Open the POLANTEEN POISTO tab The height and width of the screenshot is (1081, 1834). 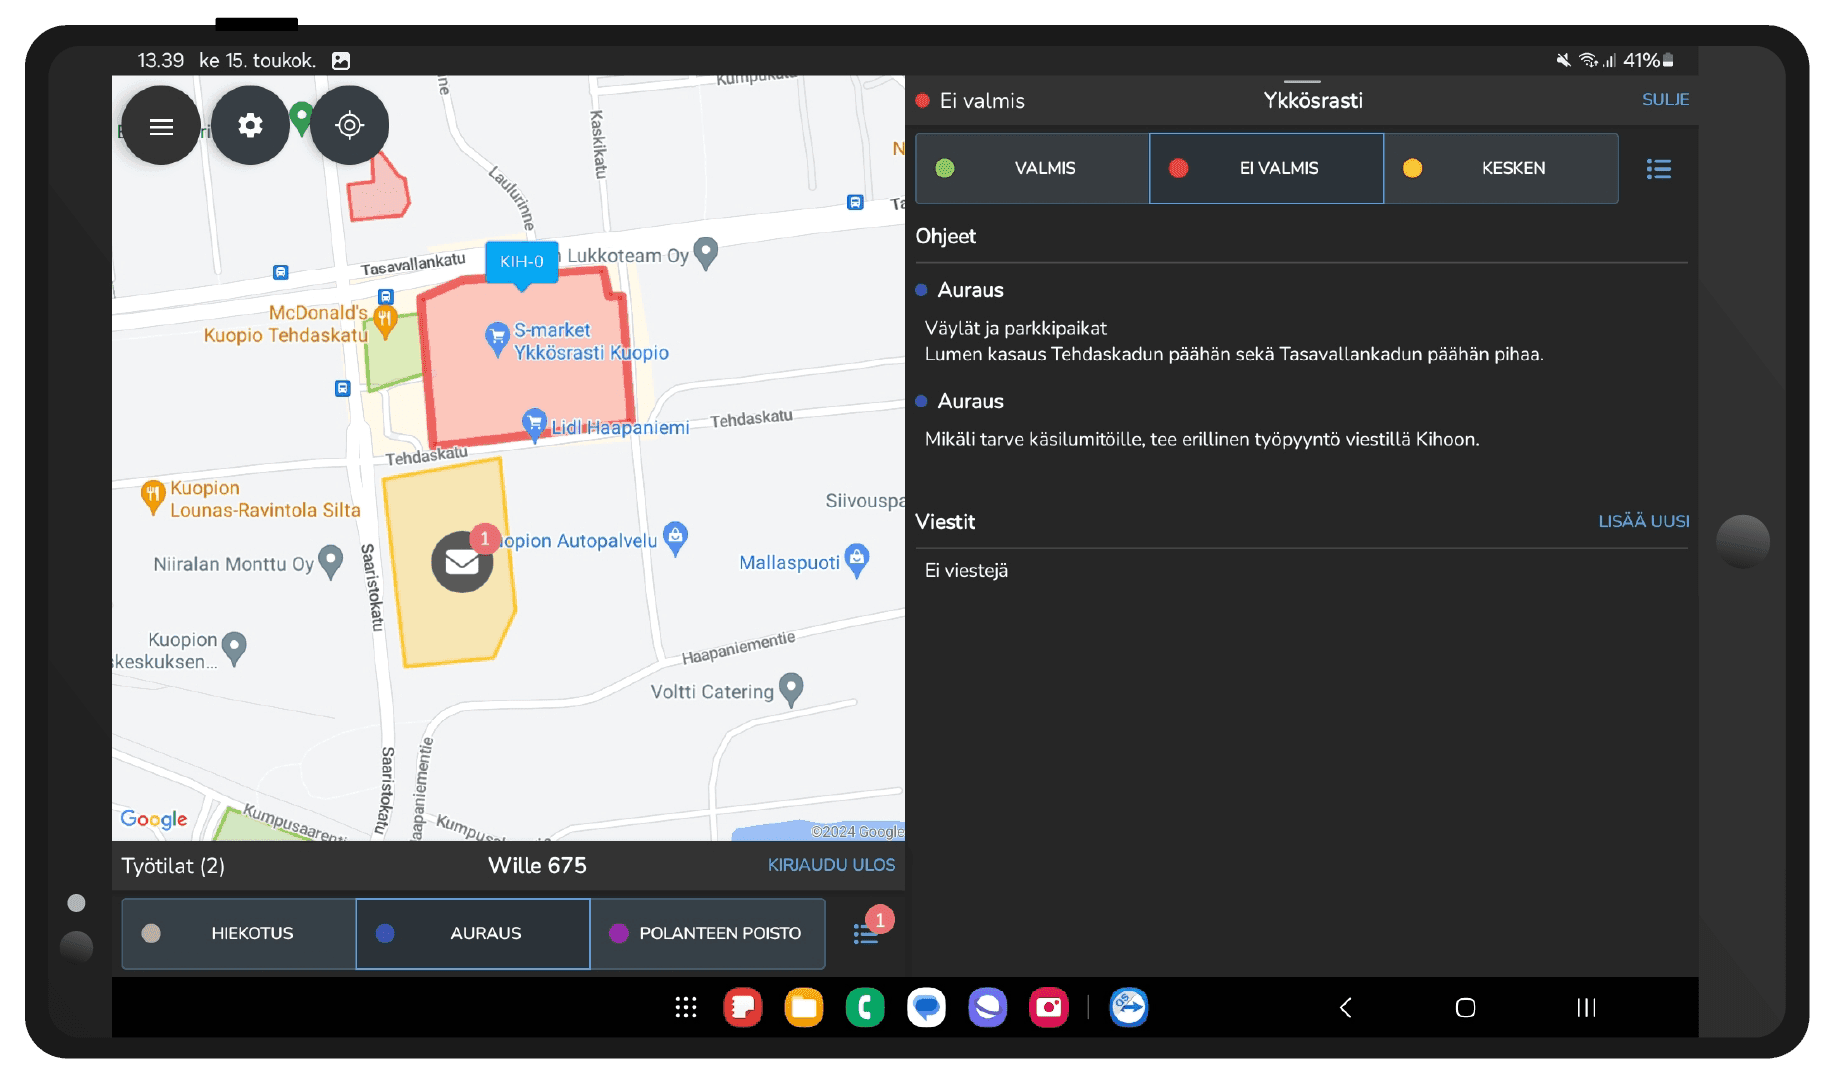point(708,933)
